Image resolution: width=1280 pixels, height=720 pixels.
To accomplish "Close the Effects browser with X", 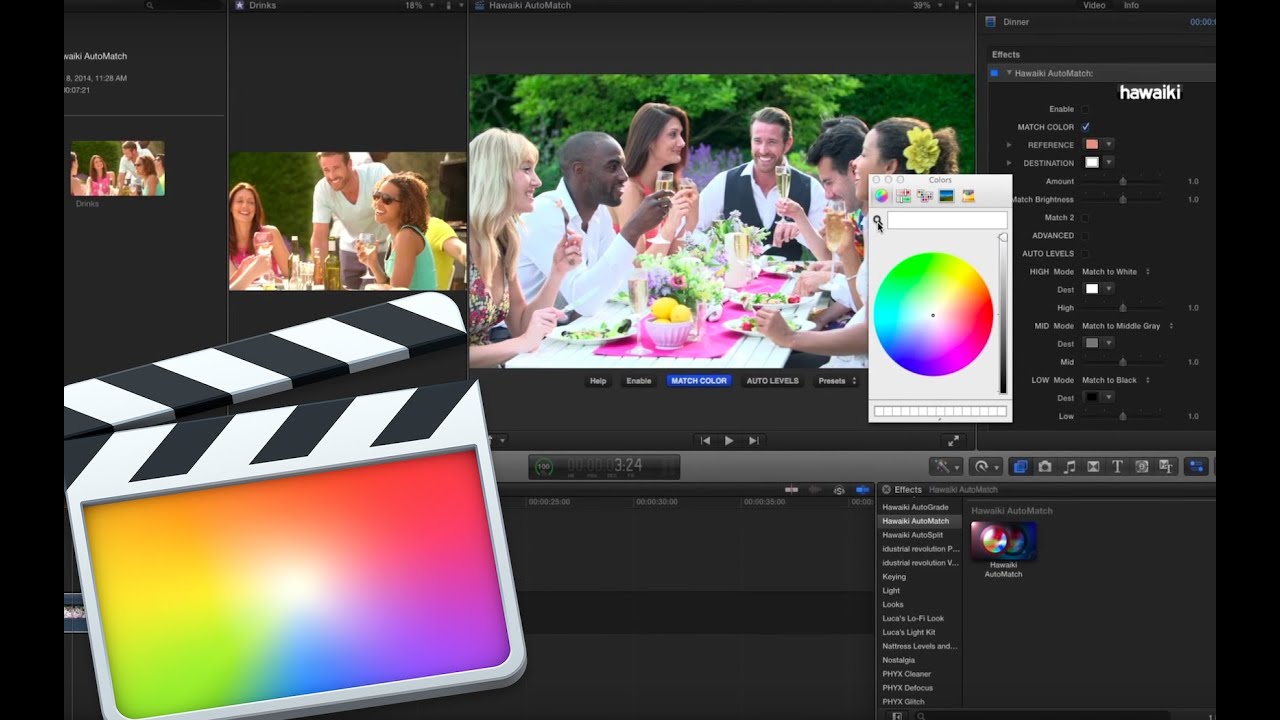I will (x=886, y=489).
